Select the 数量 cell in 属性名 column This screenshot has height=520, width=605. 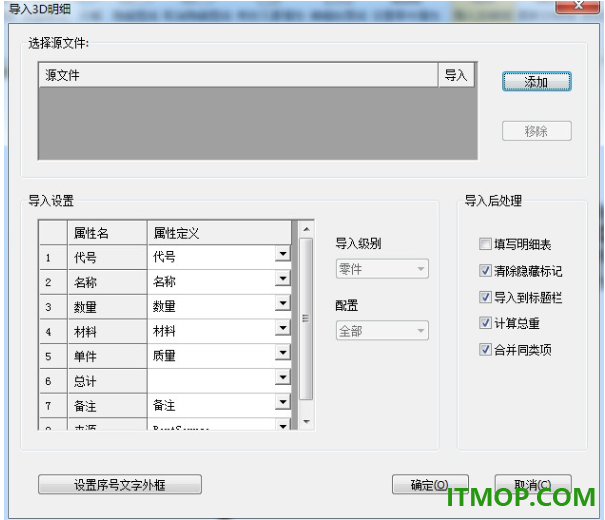(x=108, y=307)
